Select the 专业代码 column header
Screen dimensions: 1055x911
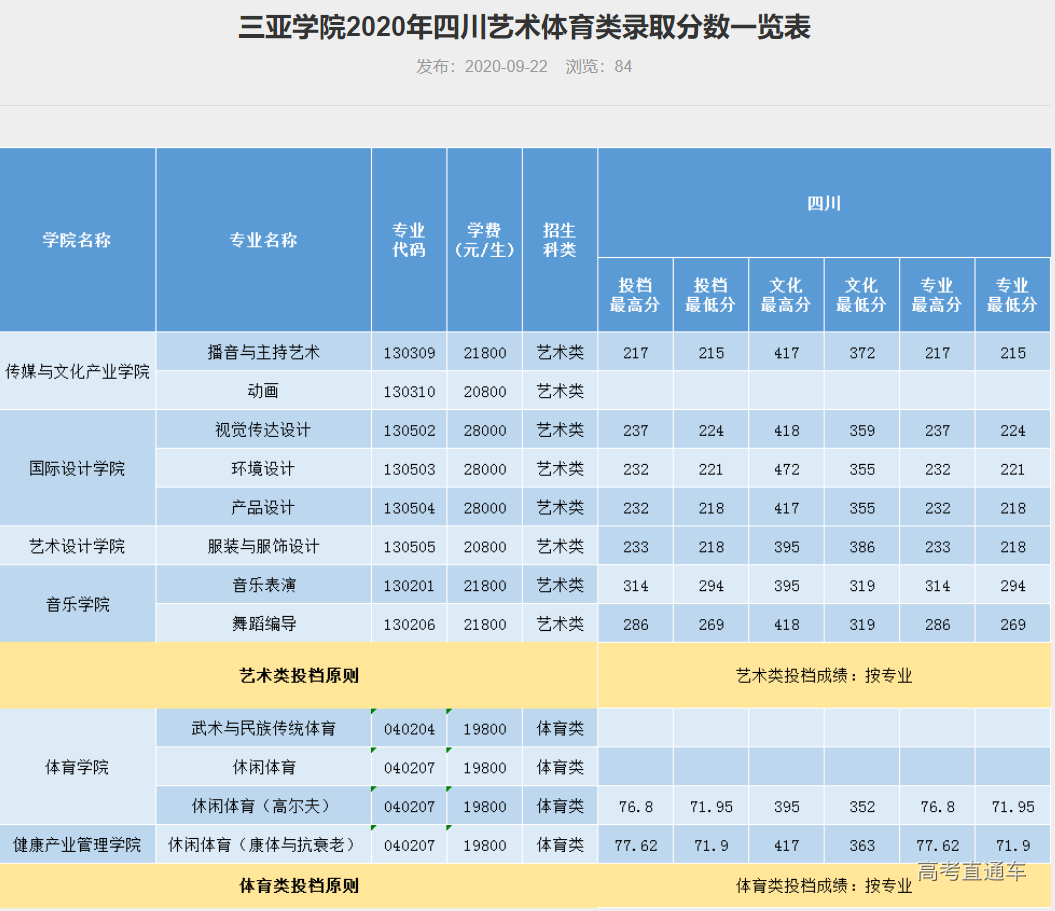point(408,240)
